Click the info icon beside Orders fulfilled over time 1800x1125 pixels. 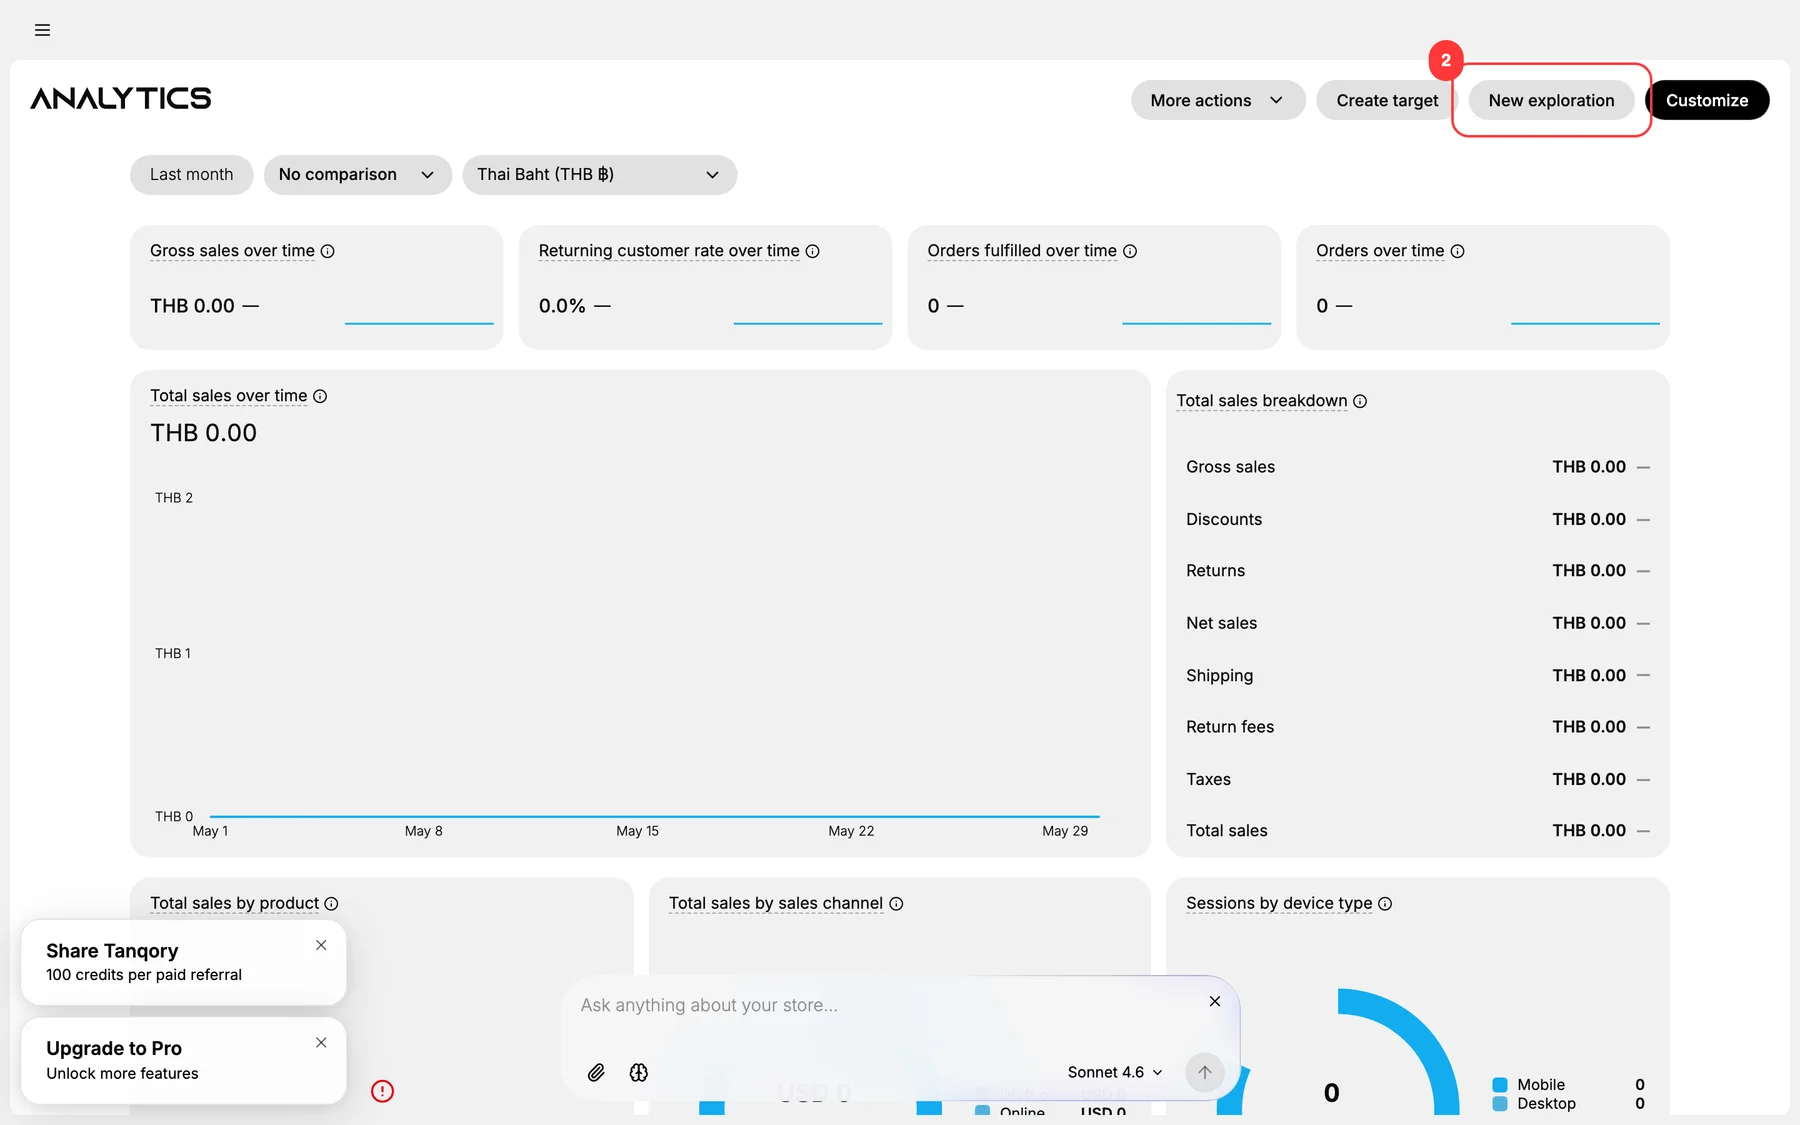click(1130, 251)
